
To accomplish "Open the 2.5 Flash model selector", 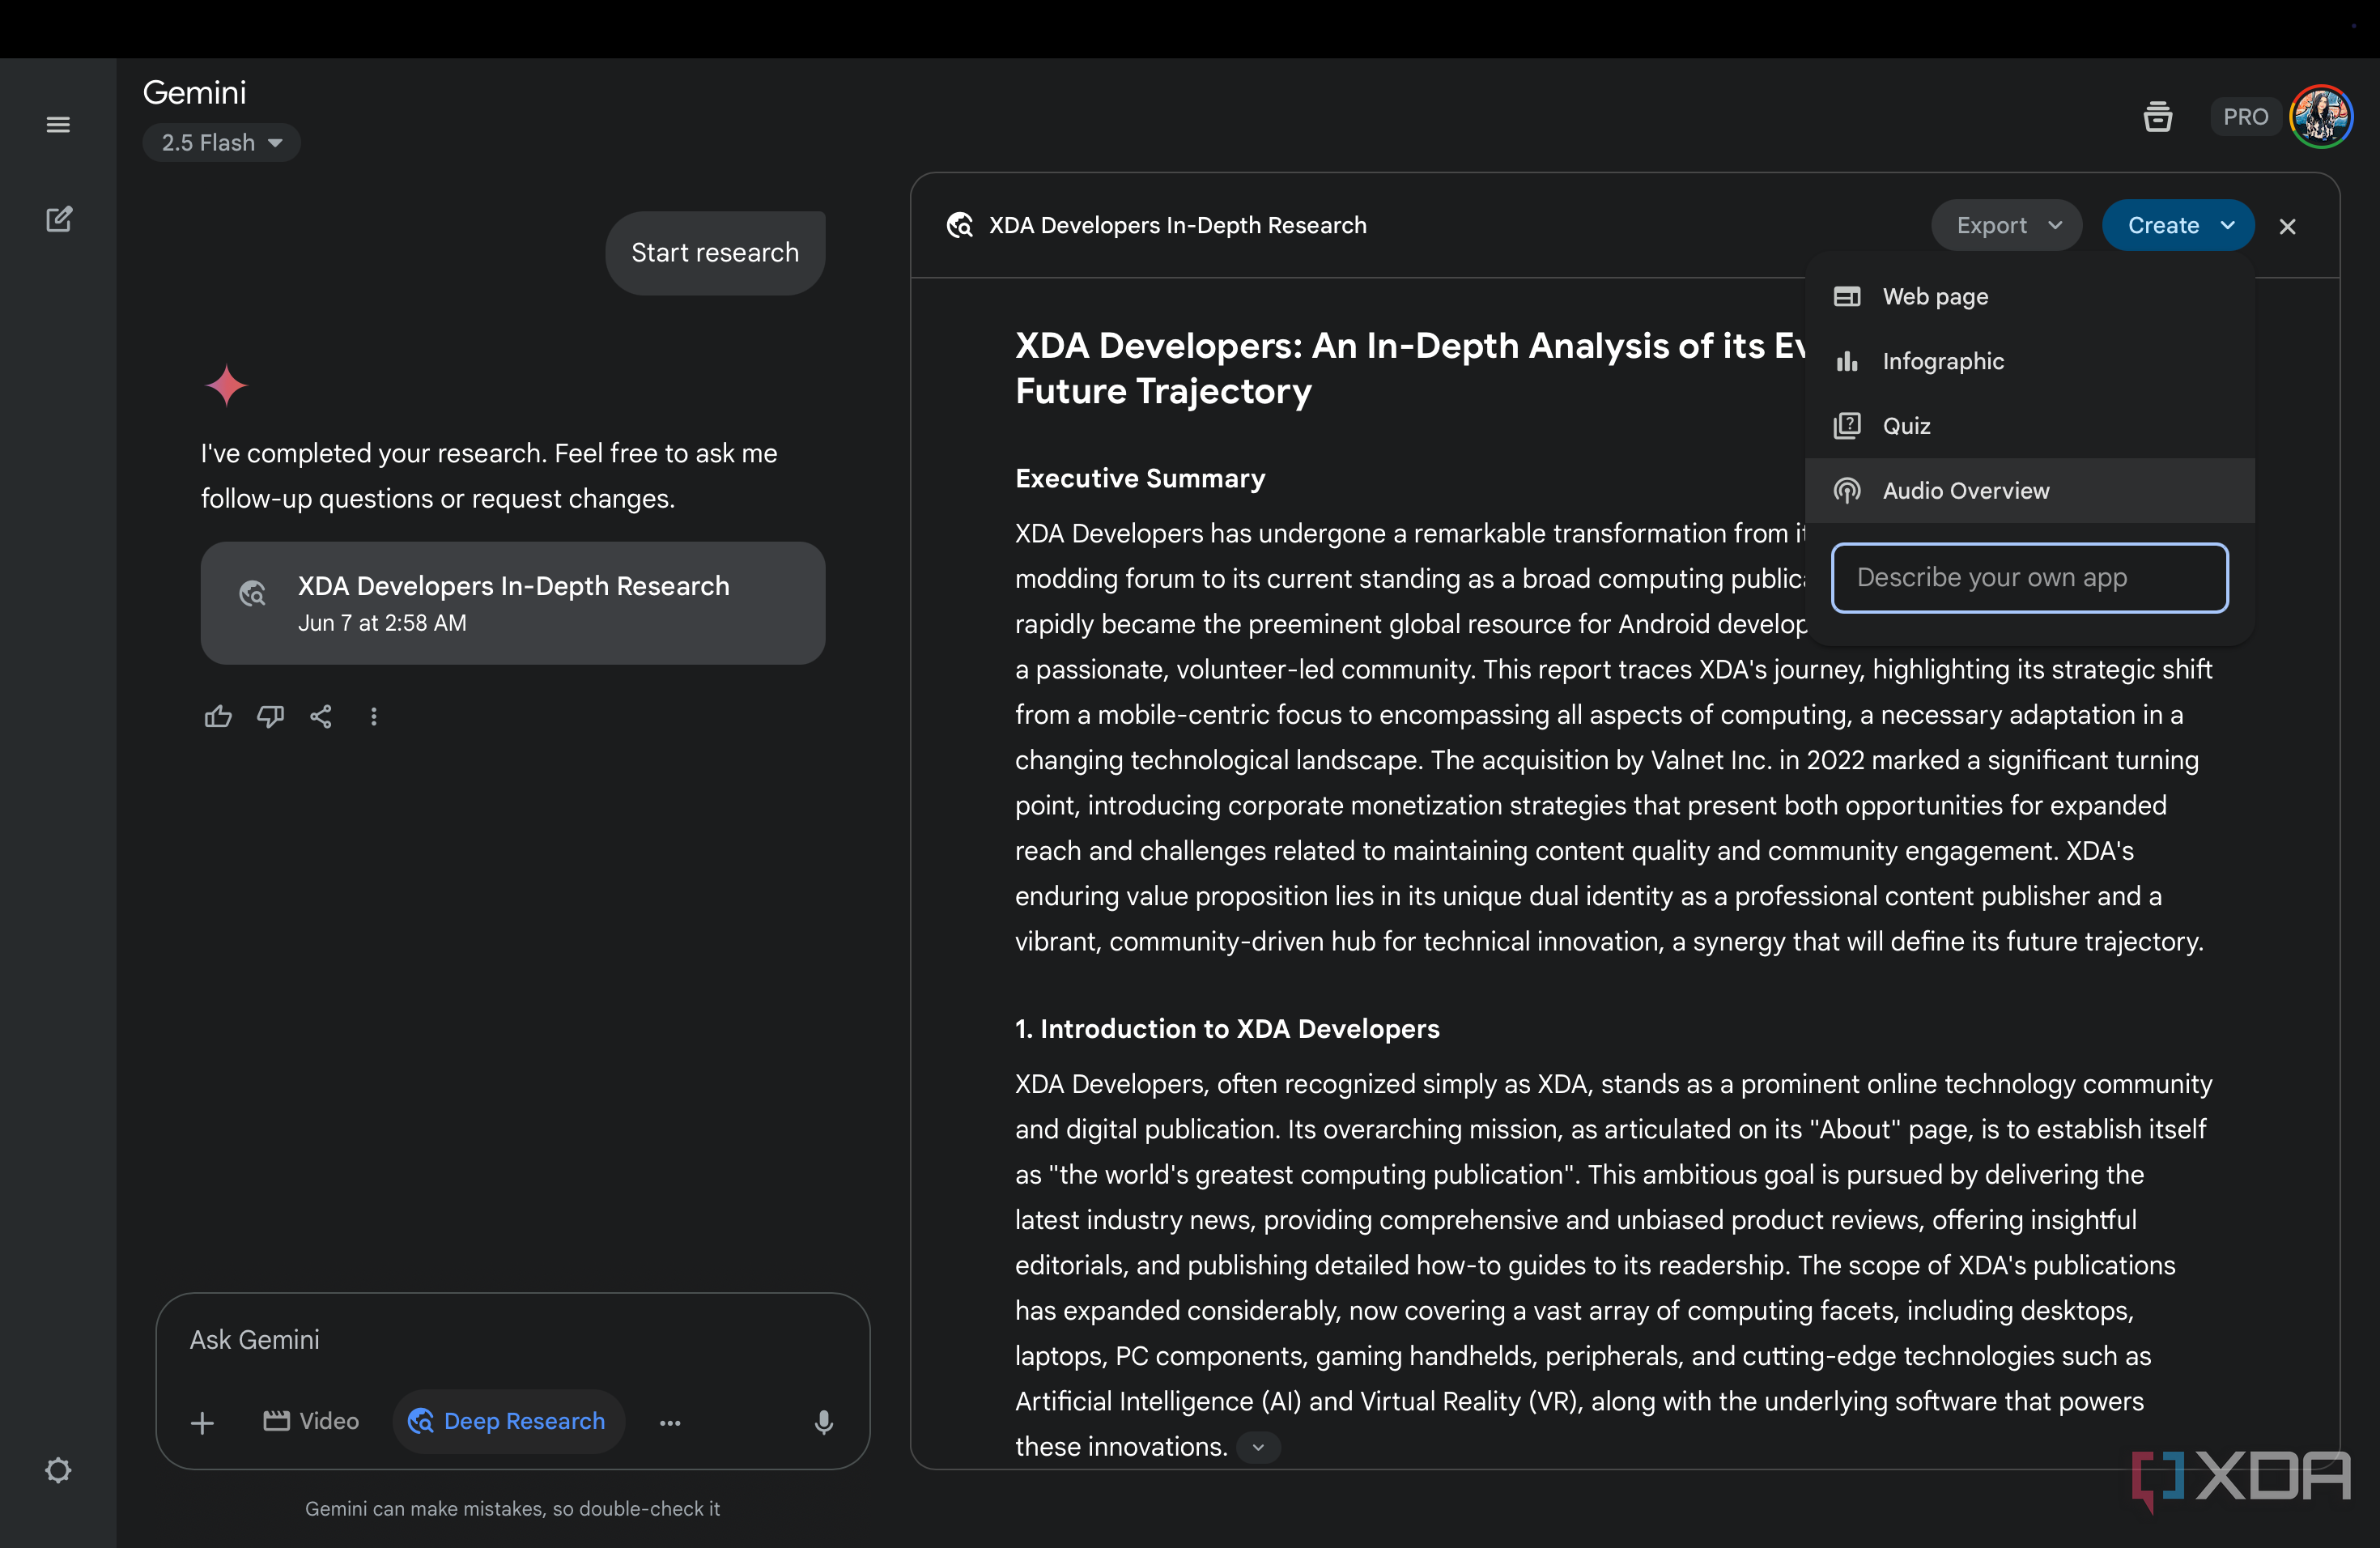I will (221, 143).
